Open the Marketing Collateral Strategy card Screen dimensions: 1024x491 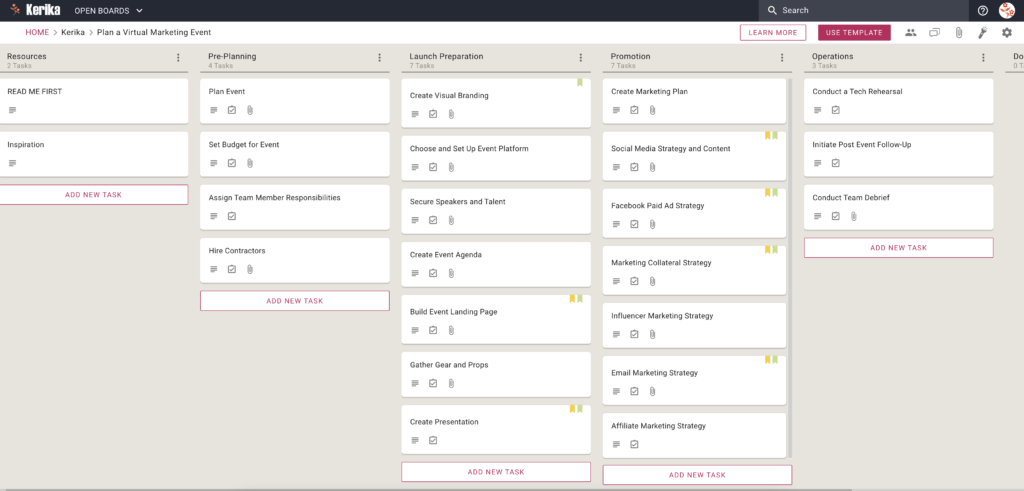pos(694,270)
